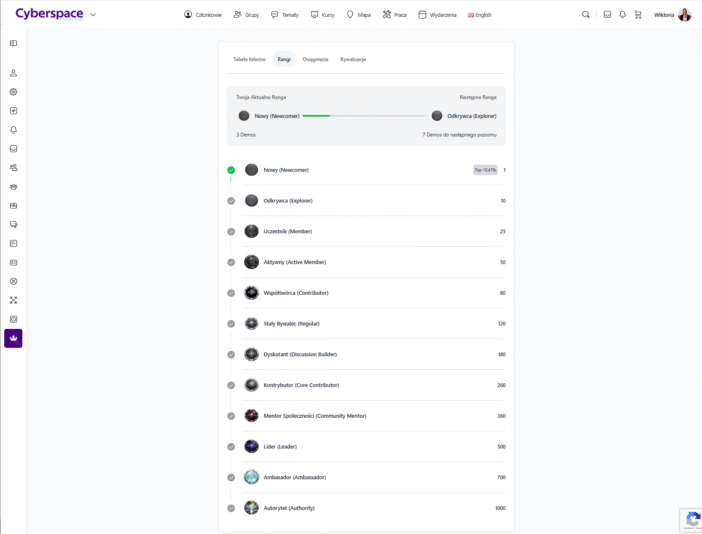Viewport: 702px width, 534px height.
Task: Open the Członkowie navigation link
Action: point(203,15)
